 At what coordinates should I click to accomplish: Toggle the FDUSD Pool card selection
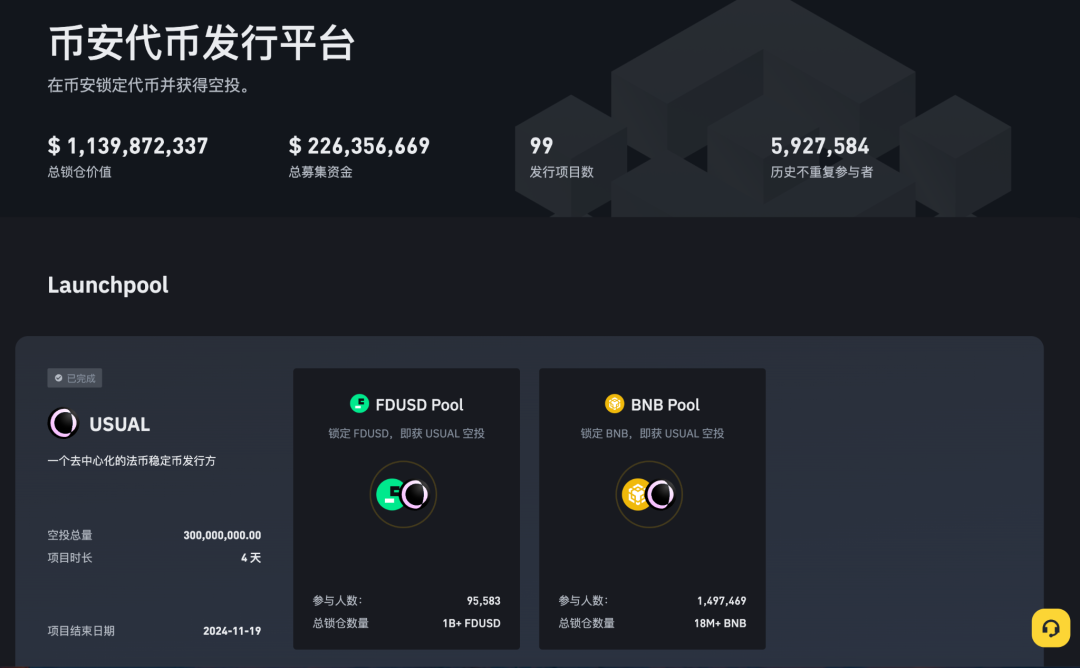[x=406, y=508]
